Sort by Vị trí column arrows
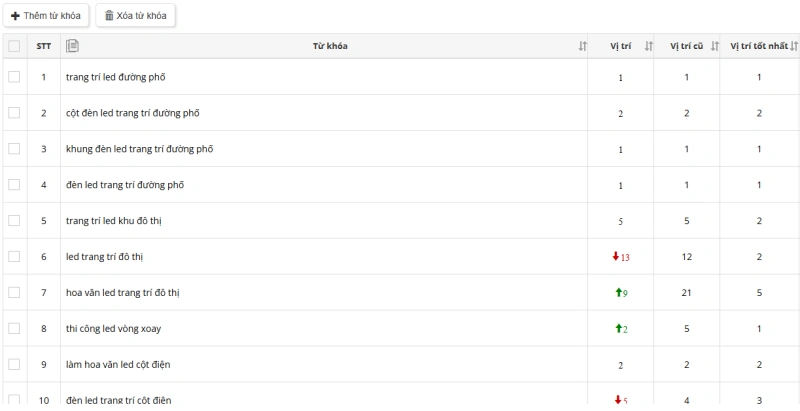Image resolution: width=800 pixels, height=411 pixels. pos(648,47)
